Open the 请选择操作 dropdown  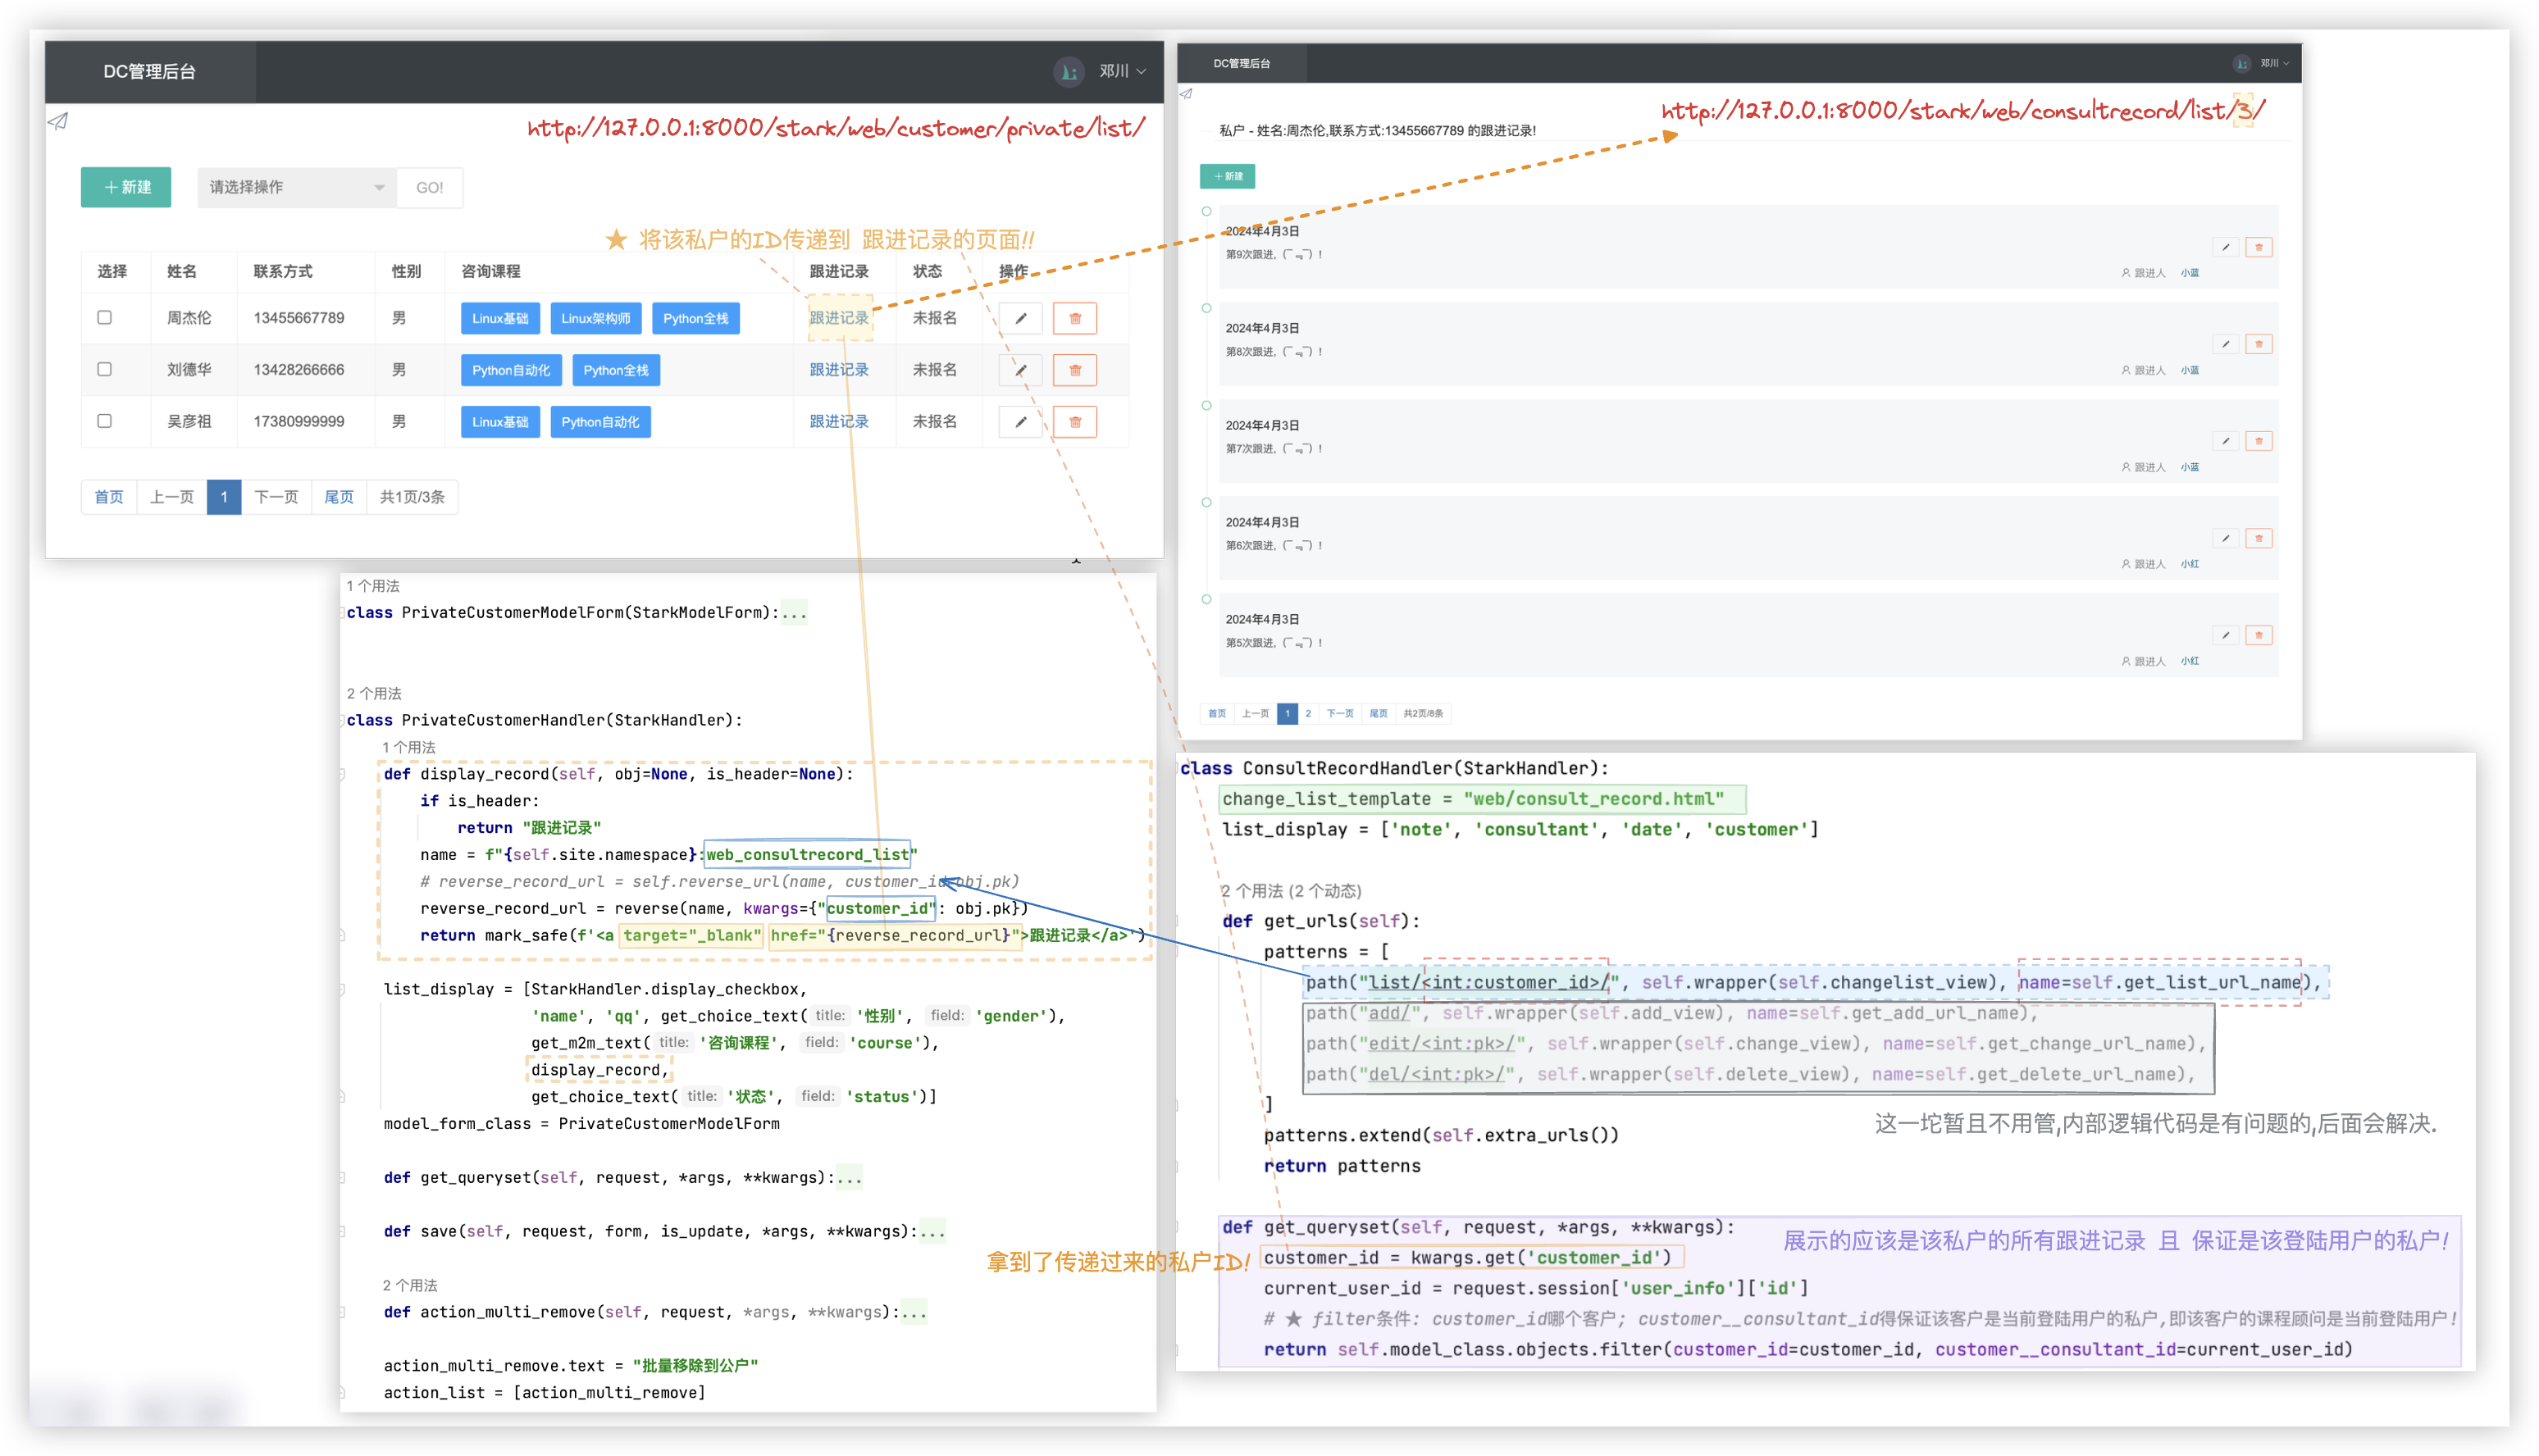(296, 187)
